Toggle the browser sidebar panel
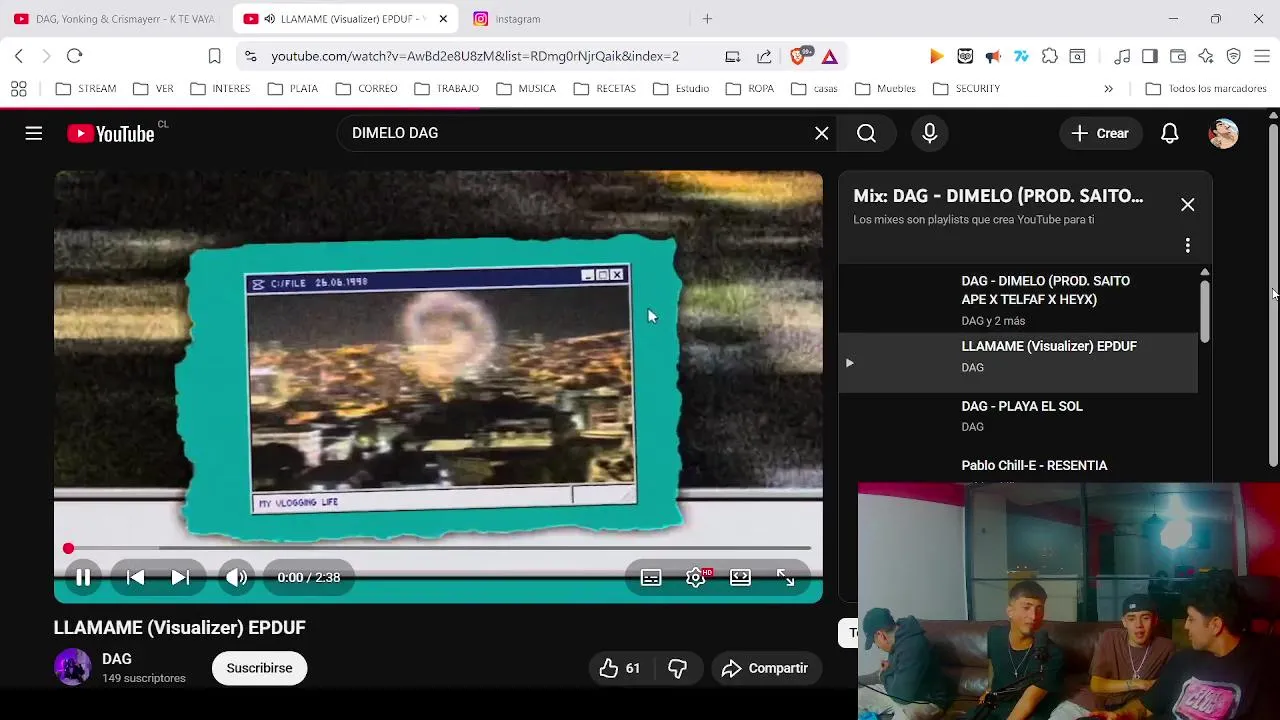Image resolution: width=1280 pixels, height=720 pixels. (x=1150, y=56)
